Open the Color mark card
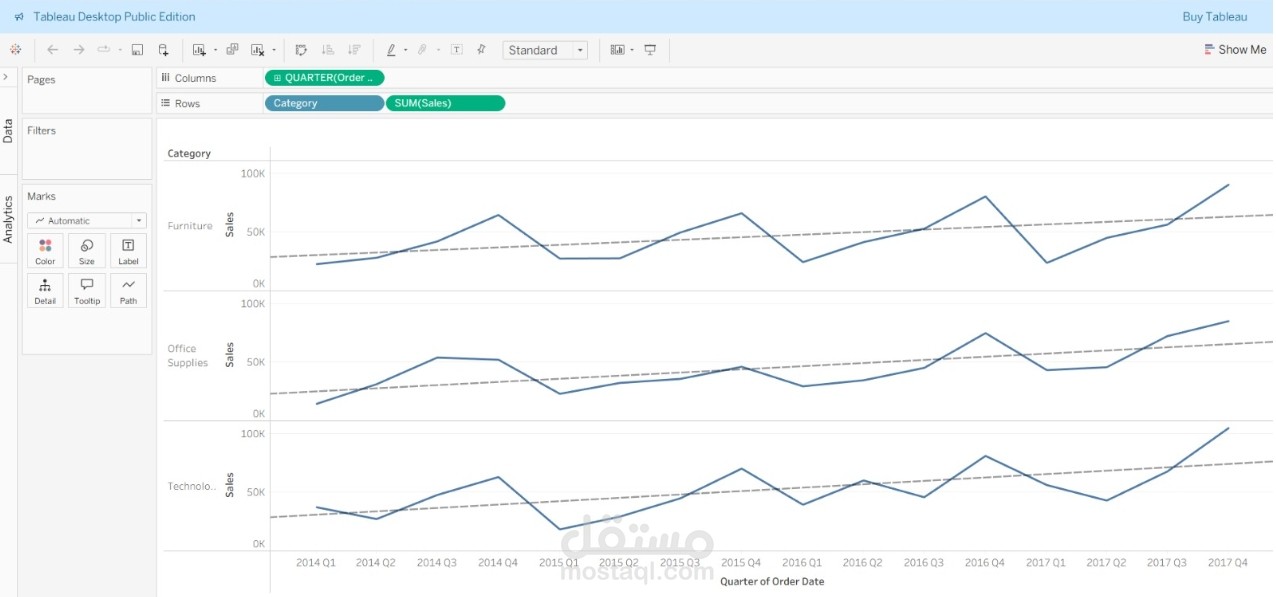 click(45, 251)
